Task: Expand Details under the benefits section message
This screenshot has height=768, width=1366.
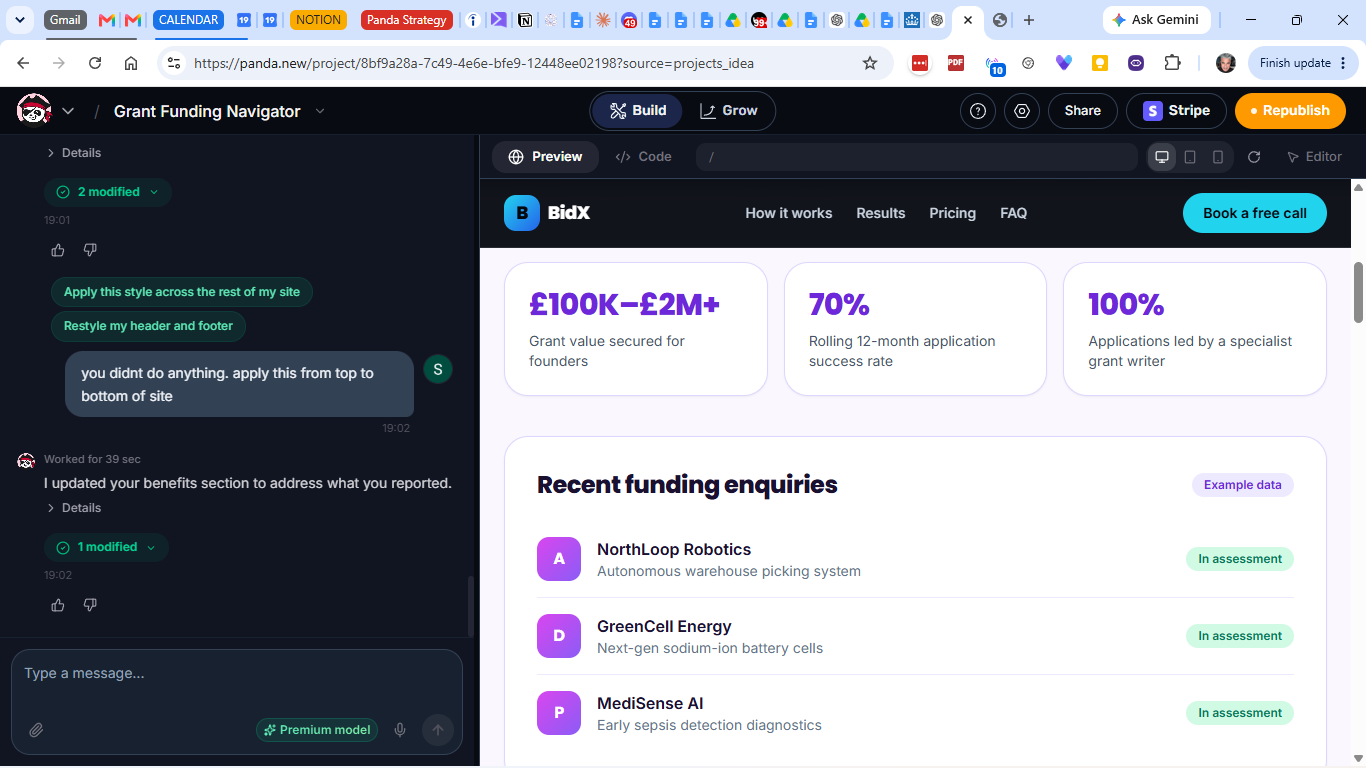Action: click(x=74, y=508)
